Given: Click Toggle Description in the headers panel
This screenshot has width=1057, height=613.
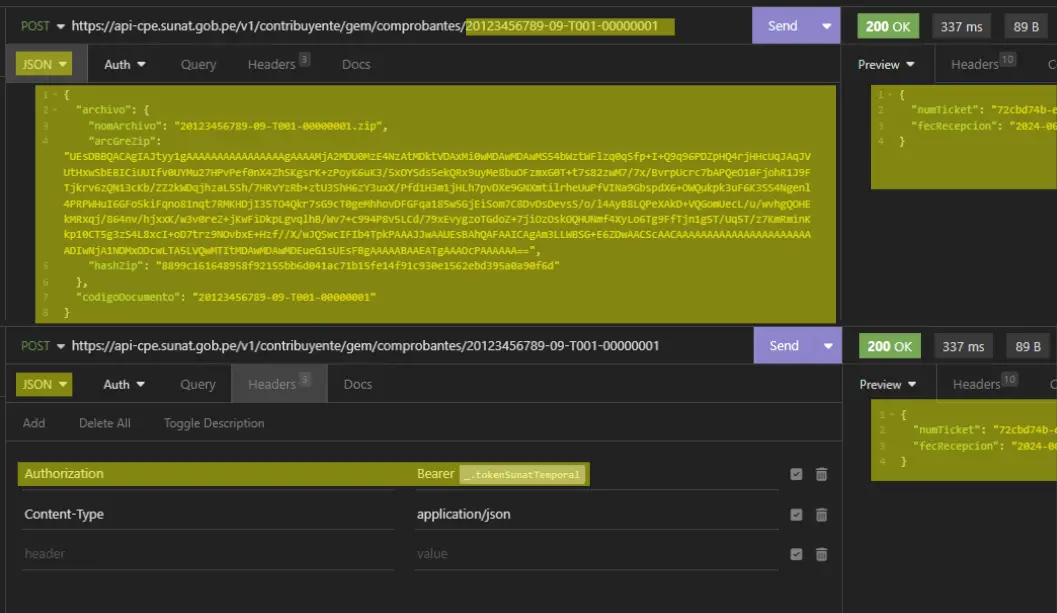Looking at the screenshot, I should (214, 423).
